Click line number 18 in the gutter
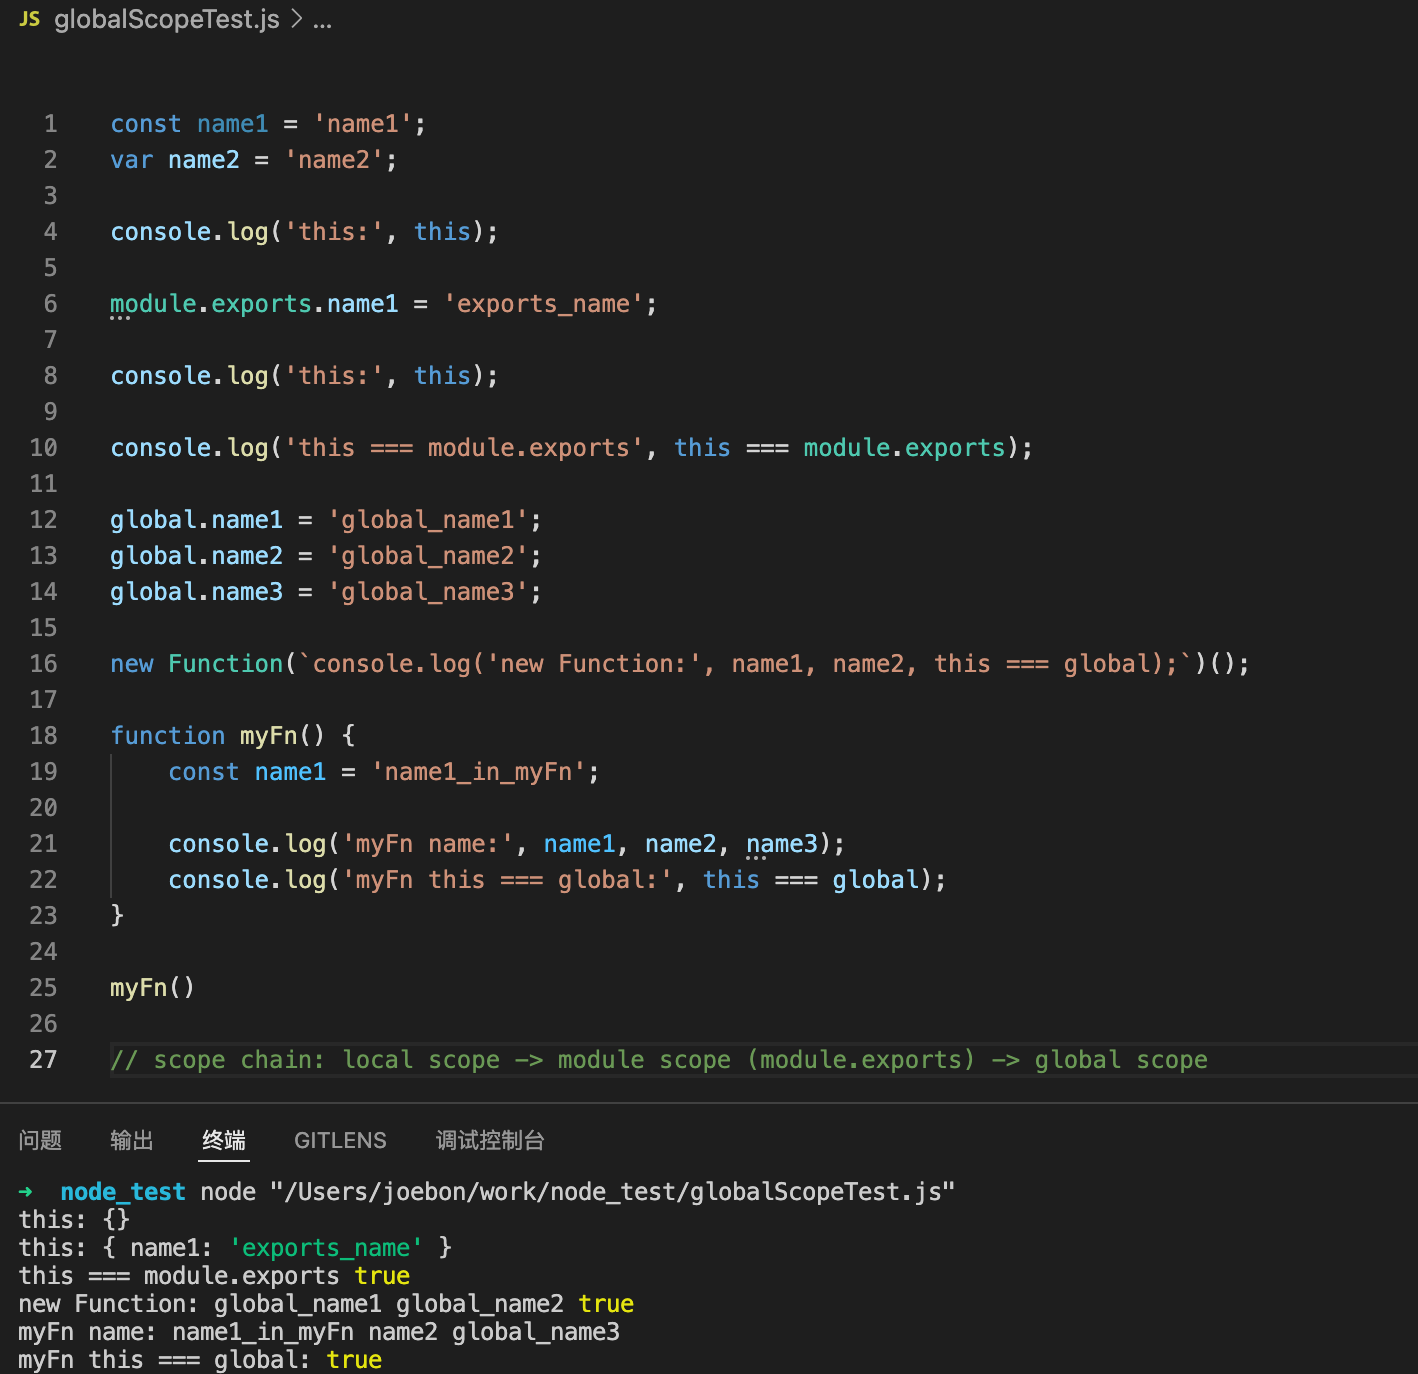Screen dimensions: 1418x1374 click(43, 736)
